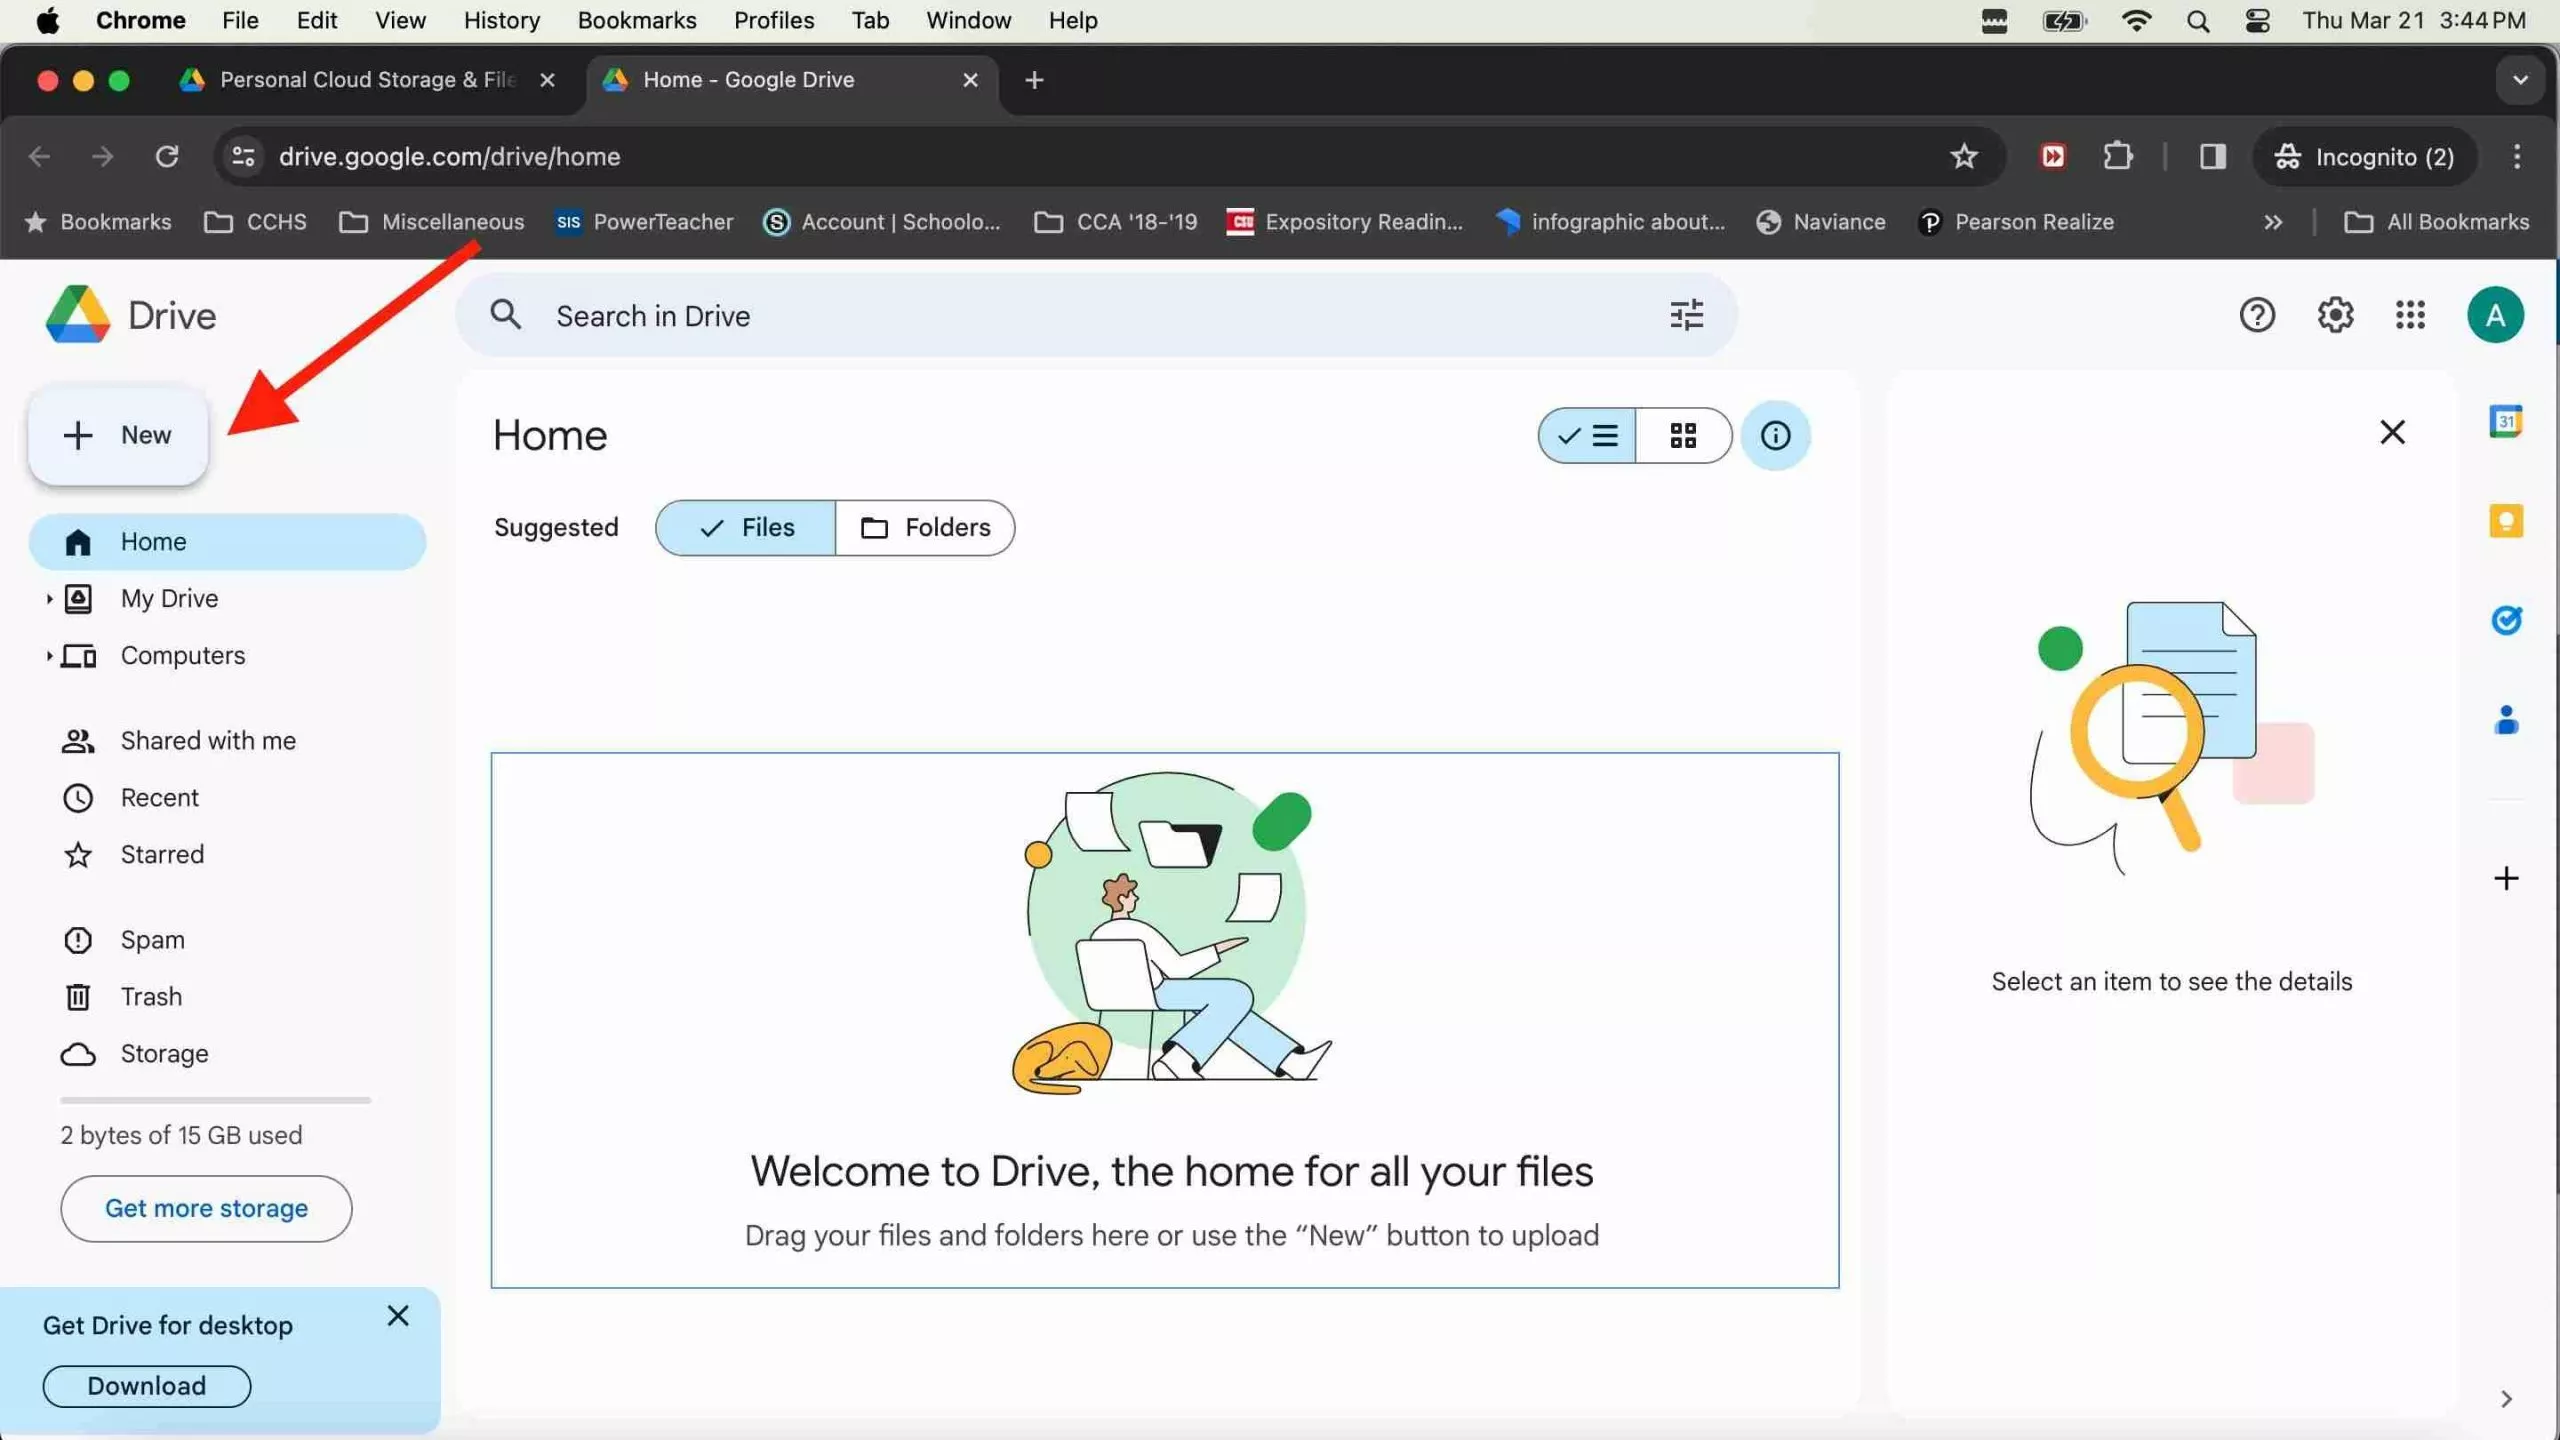Show hidden bookmarks with the chevron

(2272, 221)
